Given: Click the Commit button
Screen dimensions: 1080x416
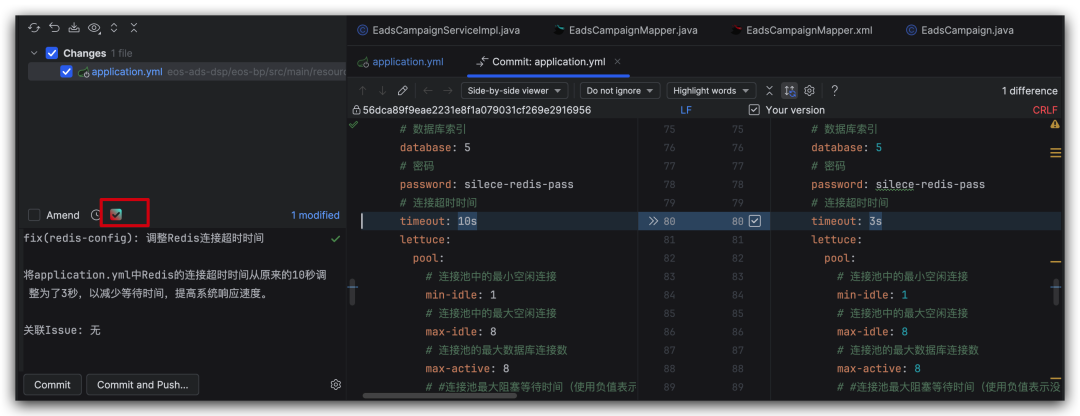Looking at the screenshot, I should point(52,384).
